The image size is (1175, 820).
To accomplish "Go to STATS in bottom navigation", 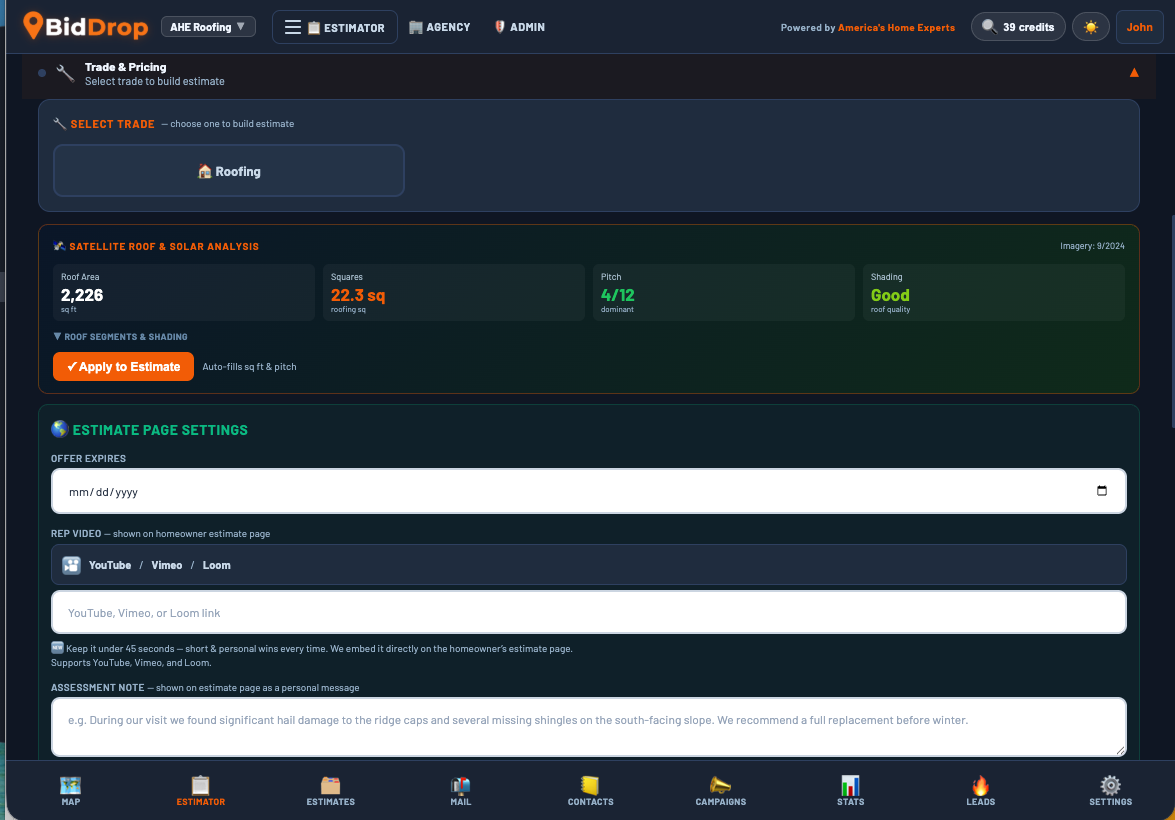I will tap(851, 791).
